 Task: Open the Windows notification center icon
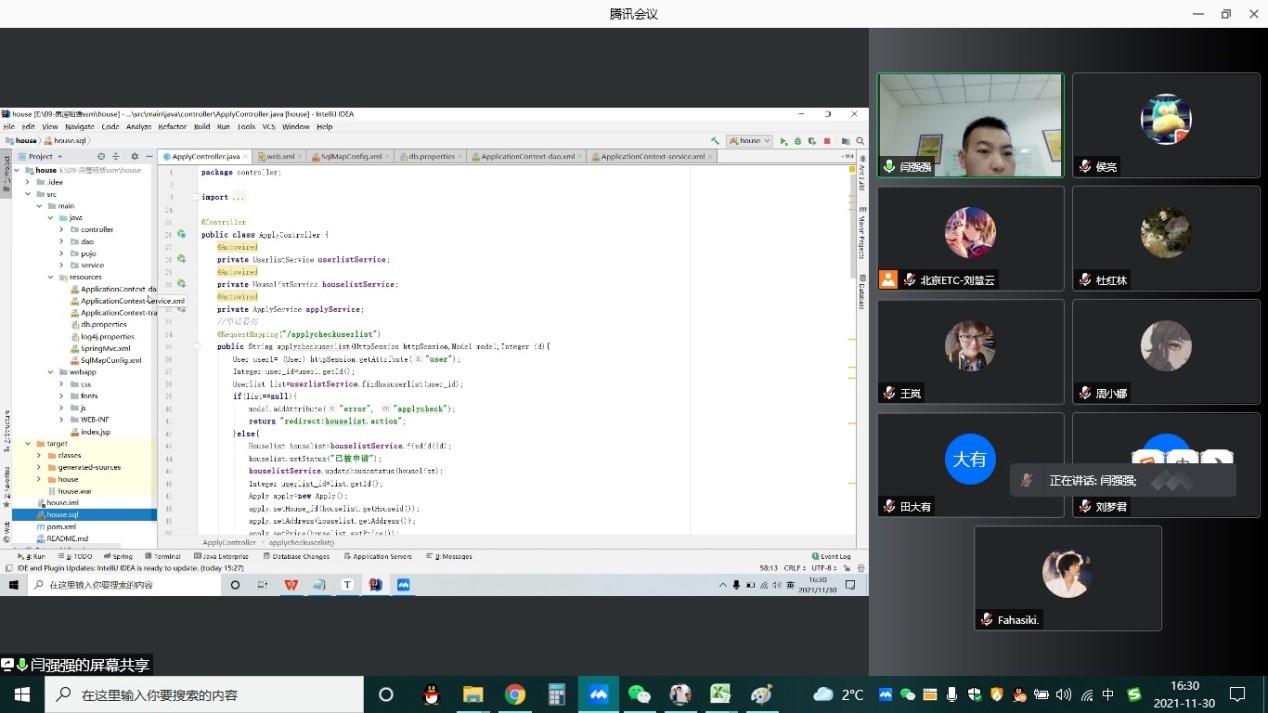coord(1237,694)
